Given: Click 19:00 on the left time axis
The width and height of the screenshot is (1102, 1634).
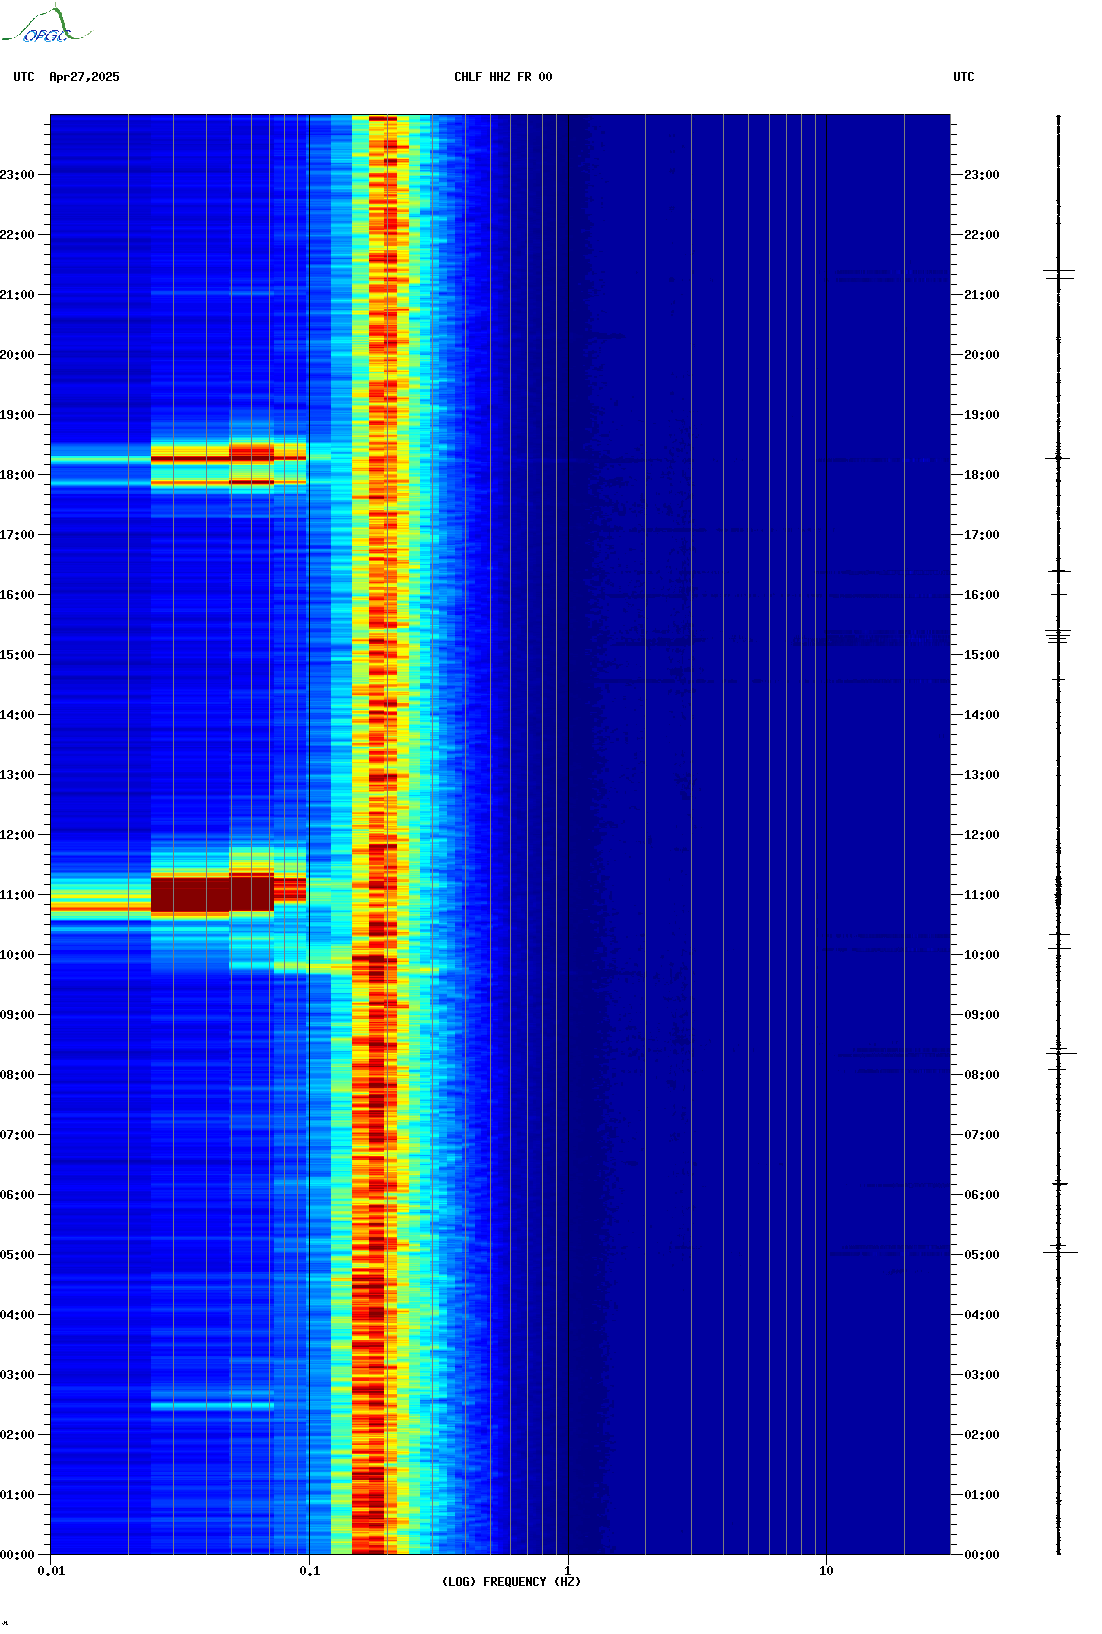Looking at the screenshot, I should coord(17,415).
